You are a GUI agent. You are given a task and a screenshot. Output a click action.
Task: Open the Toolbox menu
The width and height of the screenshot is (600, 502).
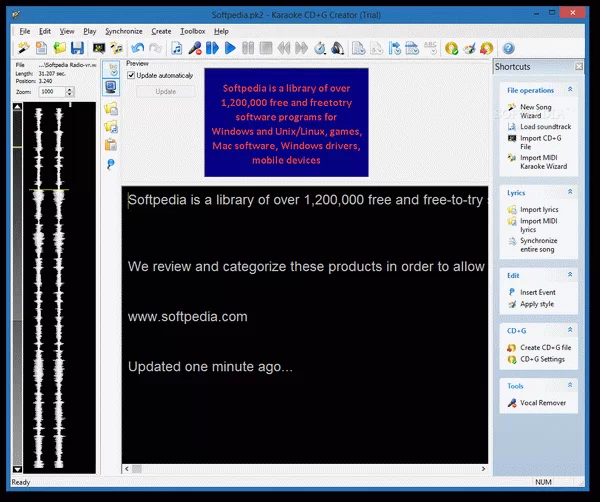click(192, 31)
